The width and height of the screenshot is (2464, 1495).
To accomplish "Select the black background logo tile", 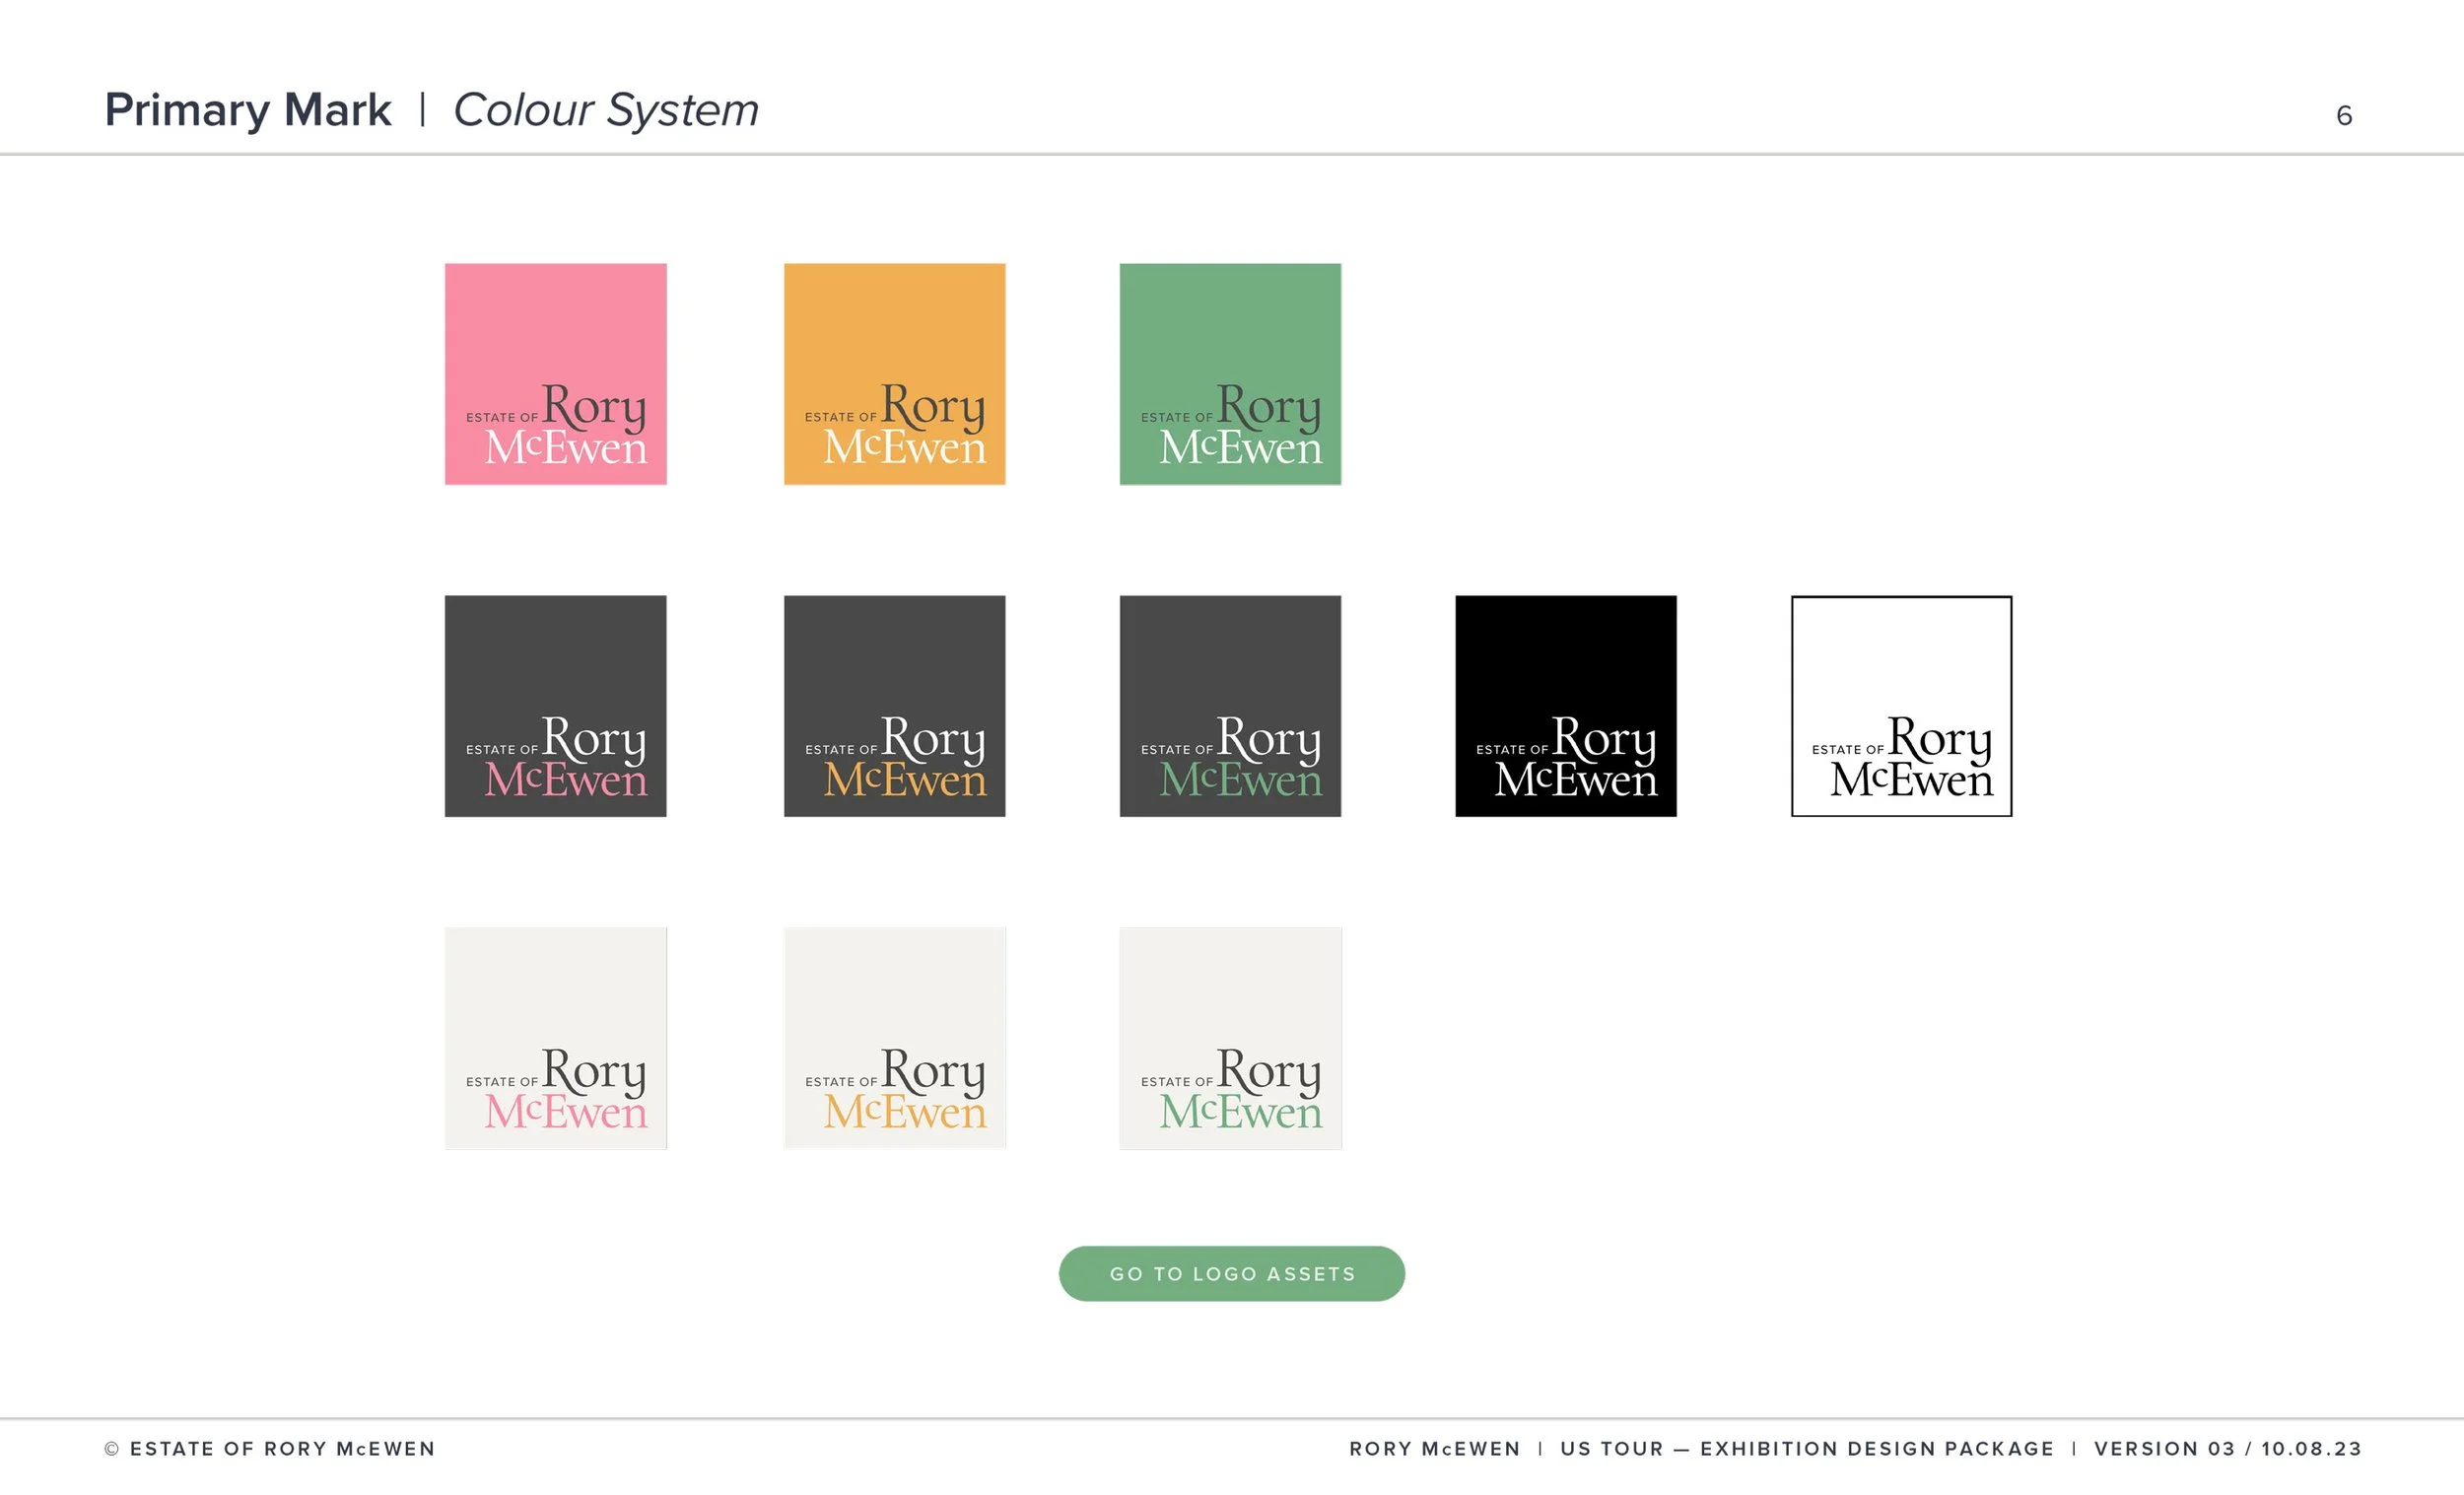I will [1565, 705].
